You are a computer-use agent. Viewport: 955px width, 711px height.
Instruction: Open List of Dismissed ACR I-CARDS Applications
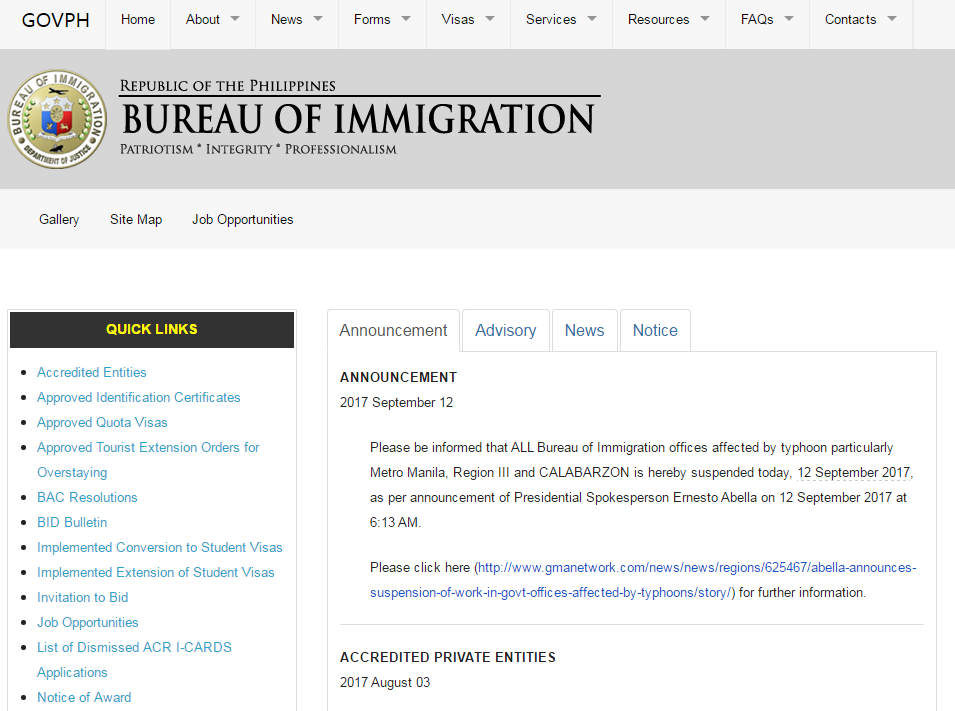point(134,659)
